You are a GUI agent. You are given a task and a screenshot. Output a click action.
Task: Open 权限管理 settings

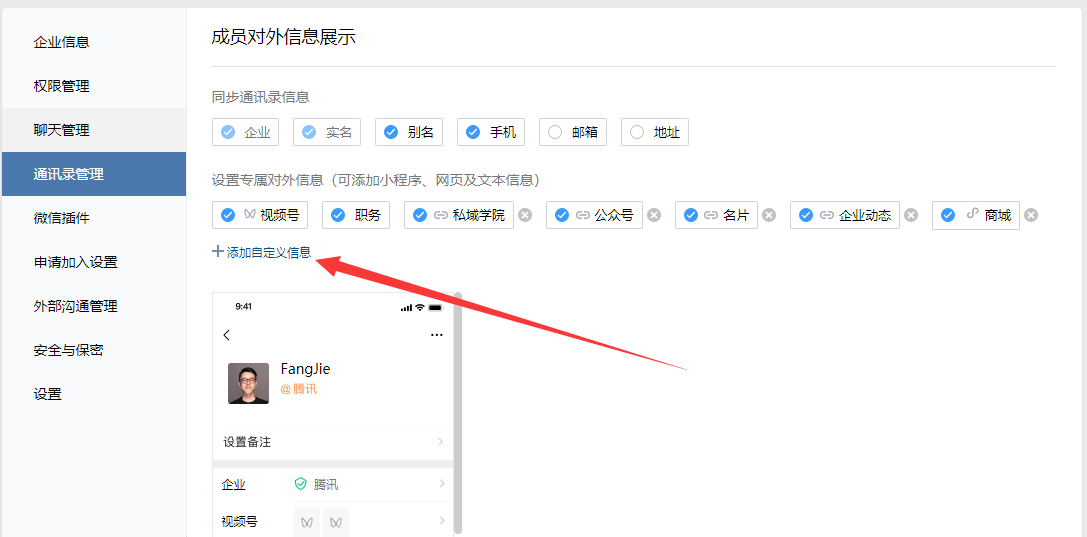pyautogui.click(x=94, y=86)
